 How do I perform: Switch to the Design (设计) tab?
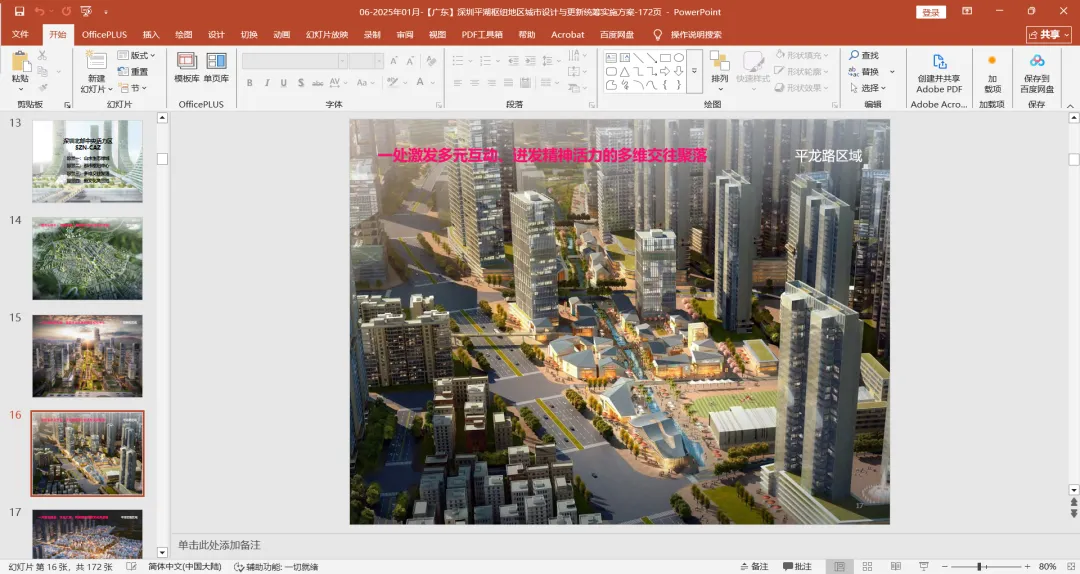pos(216,34)
